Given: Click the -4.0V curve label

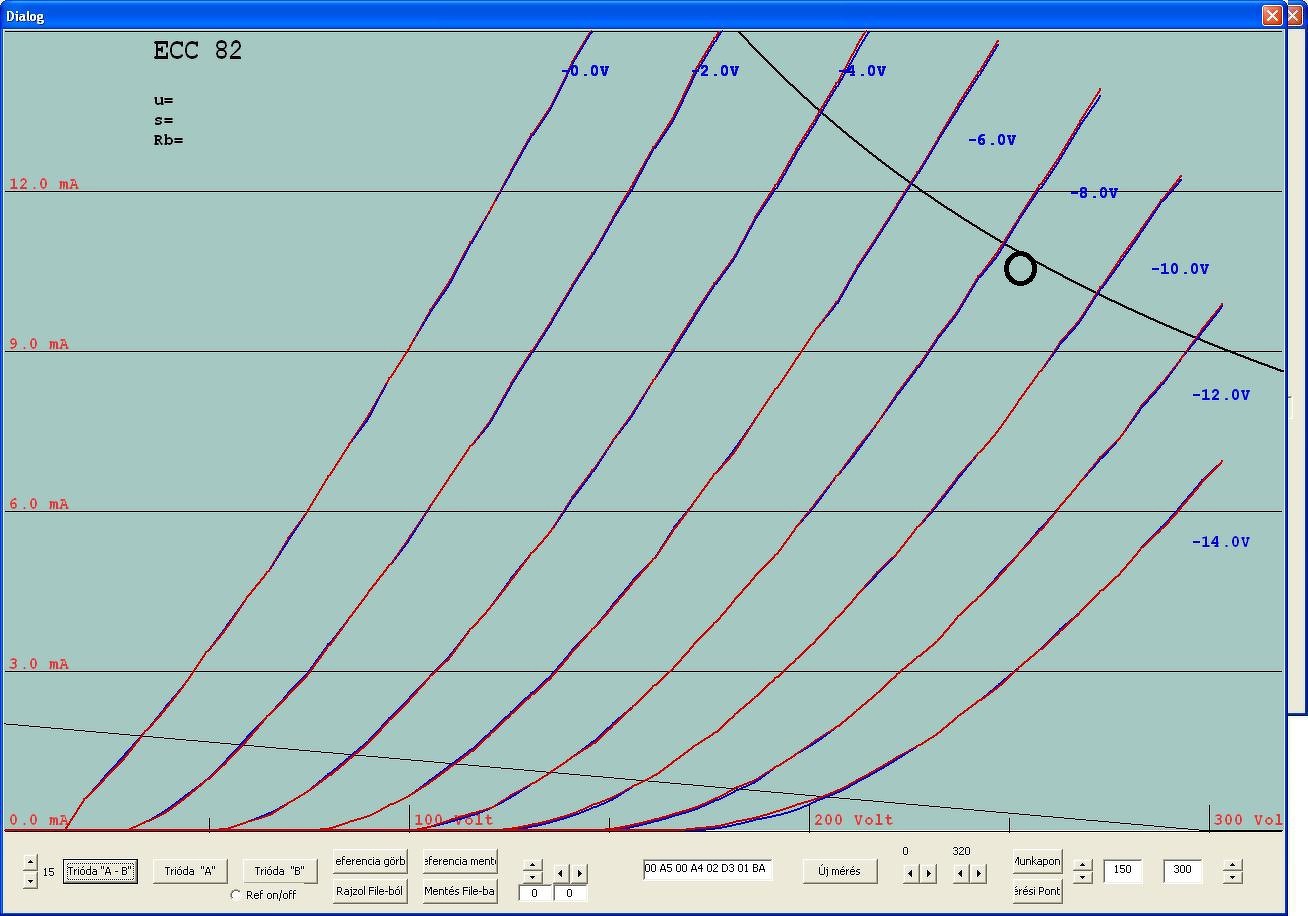Looking at the screenshot, I should coord(862,71).
